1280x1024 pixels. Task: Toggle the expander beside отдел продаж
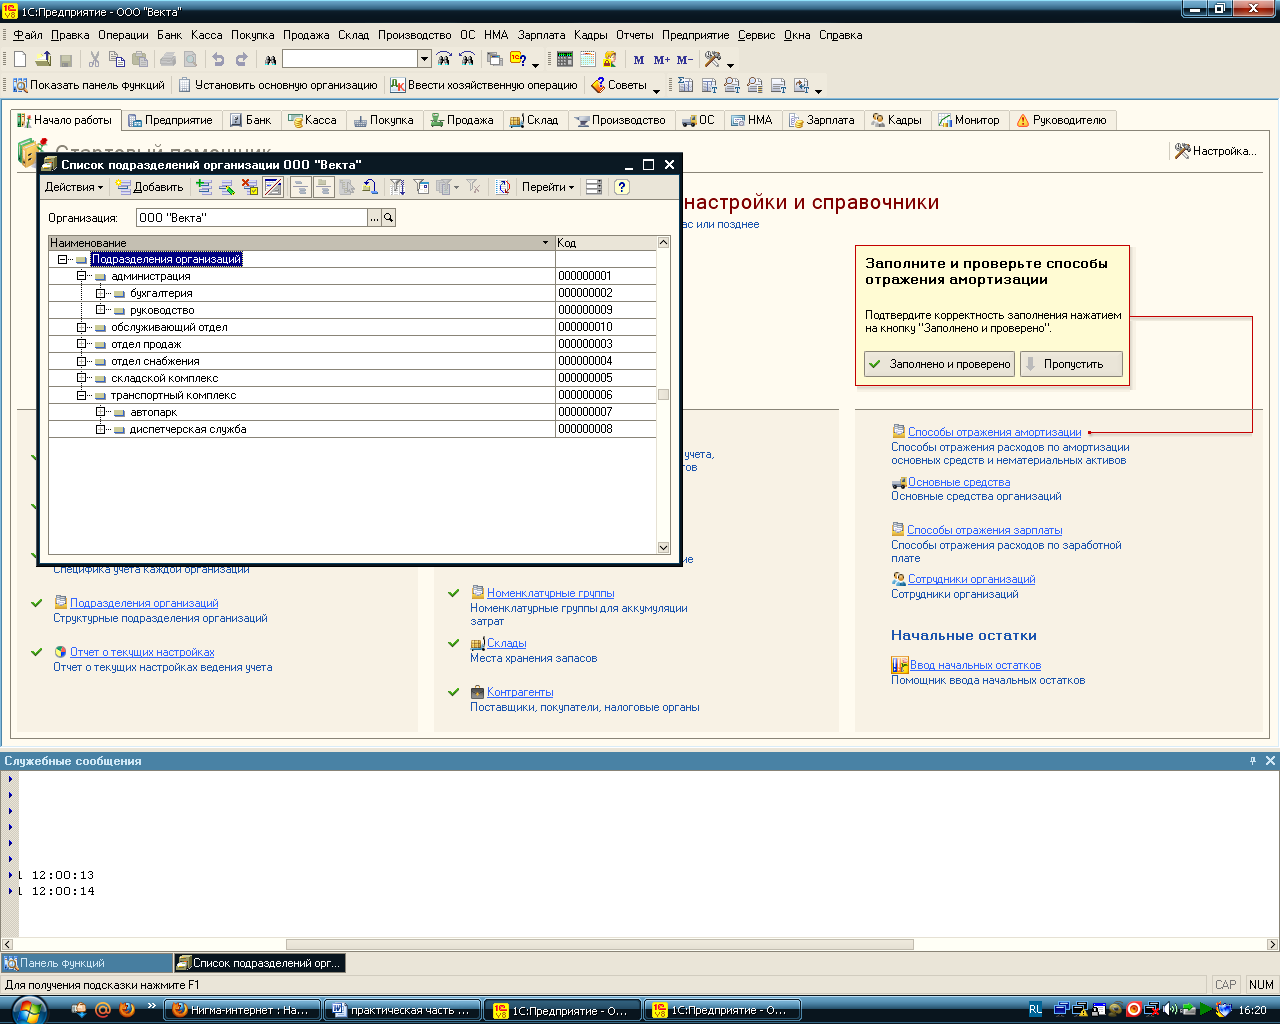[81, 344]
